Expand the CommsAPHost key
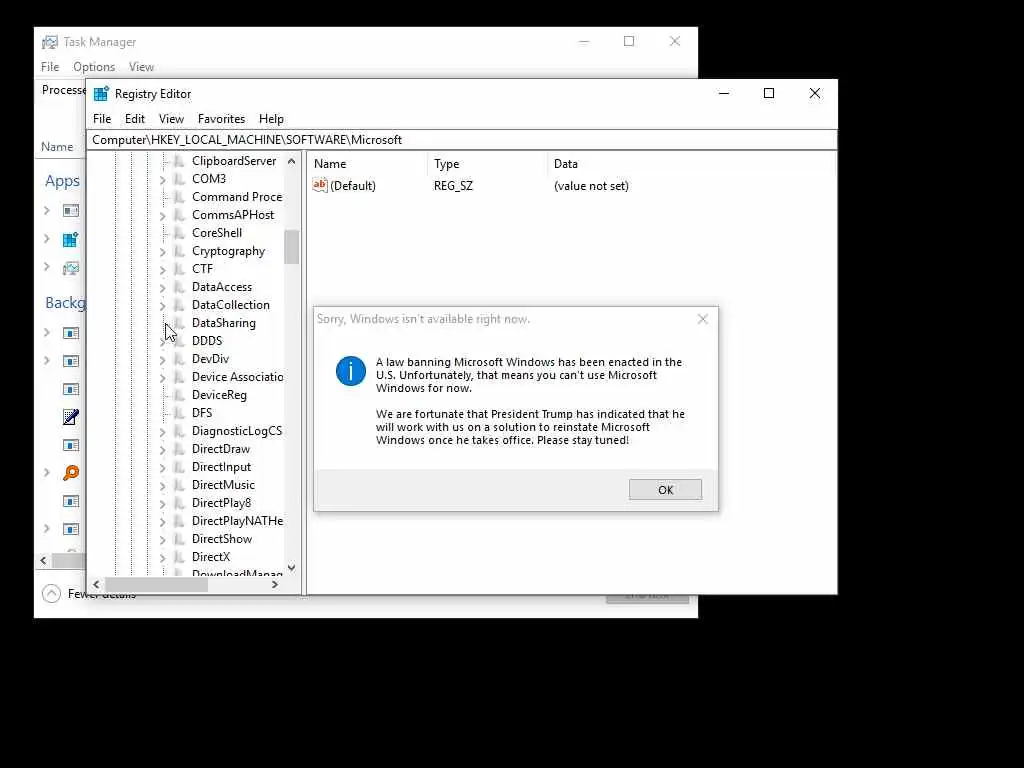Viewport: 1024px width, 768px height. pyautogui.click(x=163, y=216)
